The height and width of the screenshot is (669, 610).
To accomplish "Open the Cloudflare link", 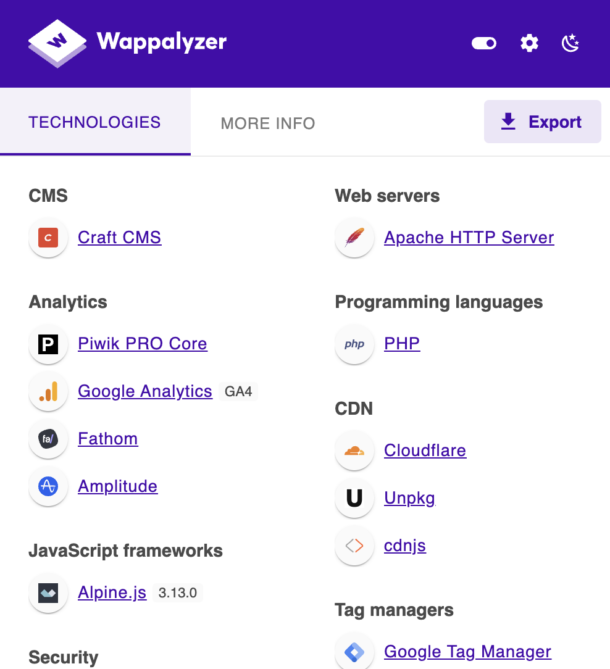I will (425, 450).
